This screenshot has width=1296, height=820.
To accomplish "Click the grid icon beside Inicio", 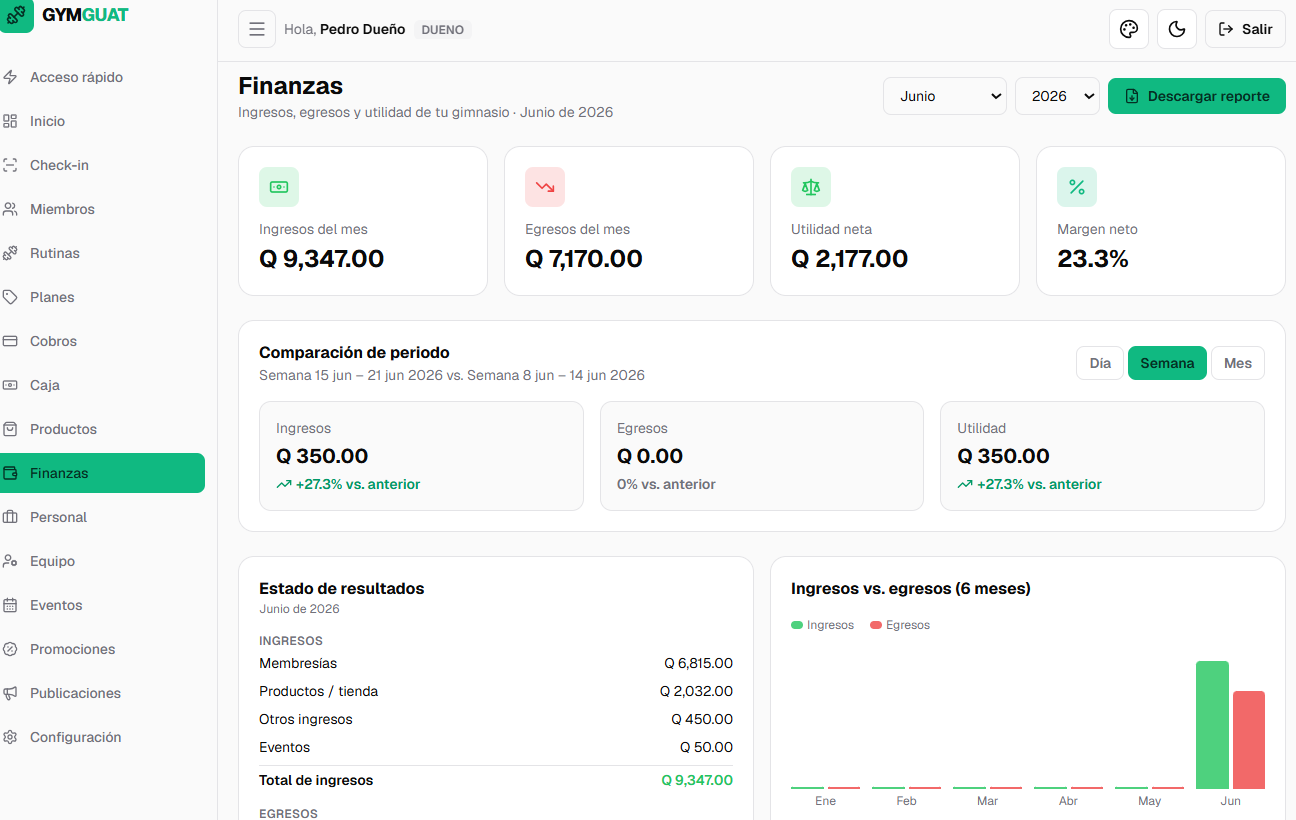I will (x=10, y=121).
